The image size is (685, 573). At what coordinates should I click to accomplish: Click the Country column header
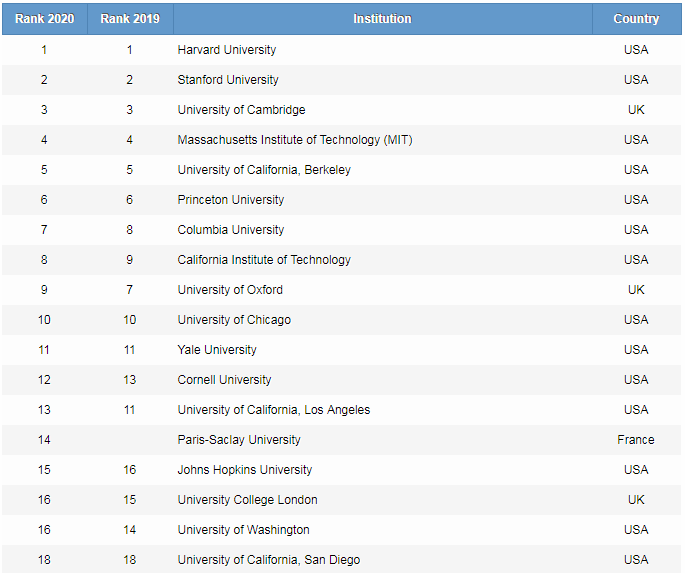636,19
